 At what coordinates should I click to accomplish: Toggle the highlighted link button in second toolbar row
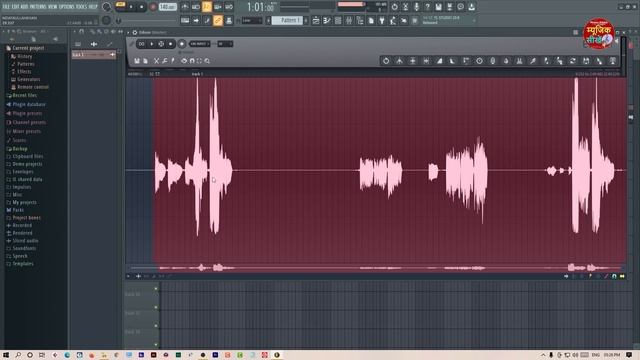[218, 20]
